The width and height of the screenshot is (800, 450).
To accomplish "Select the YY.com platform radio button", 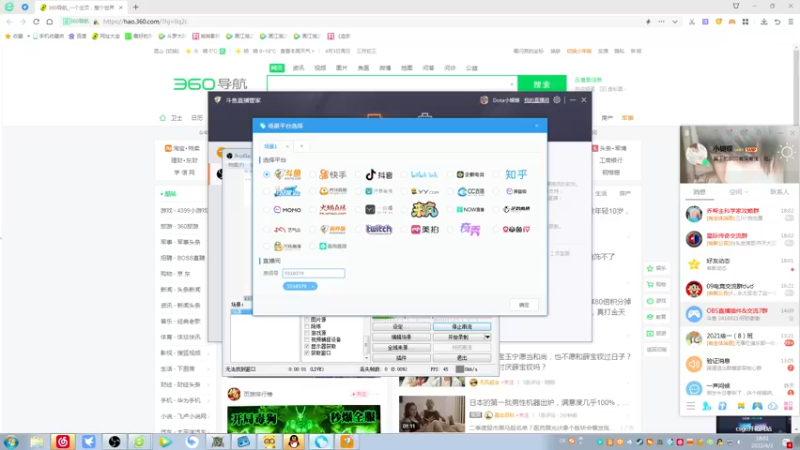I will pos(404,192).
